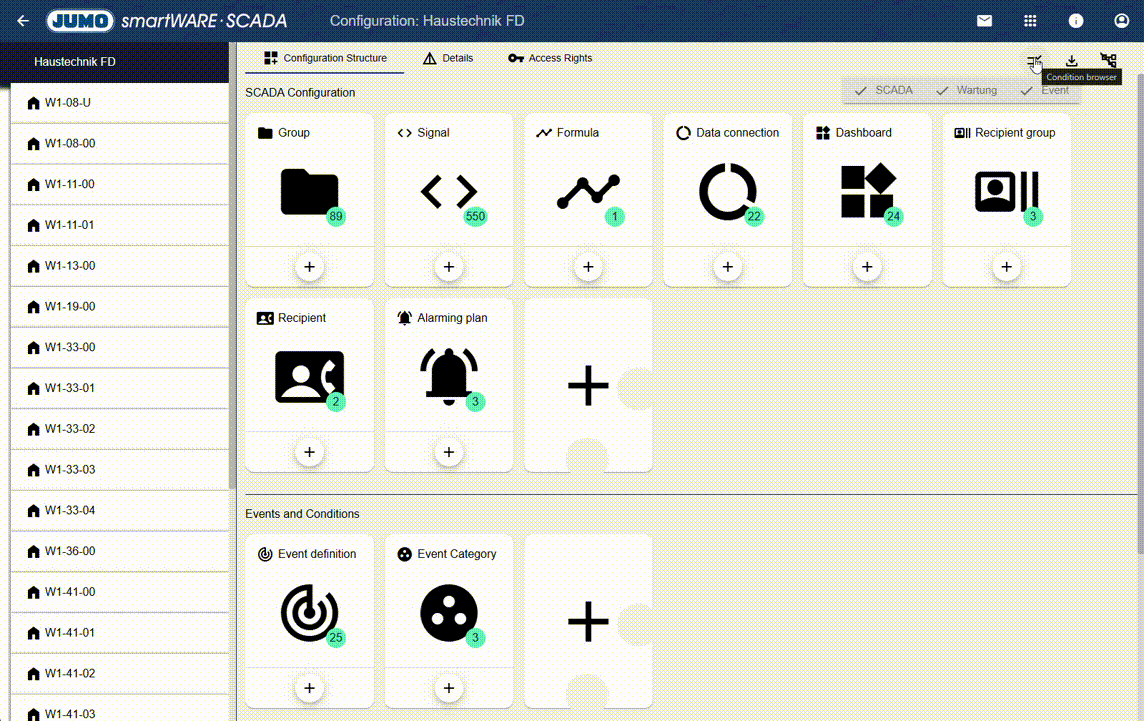This screenshot has width=1144, height=721.
Task: Toggle the Wartung filter chip
Action: coord(966,90)
